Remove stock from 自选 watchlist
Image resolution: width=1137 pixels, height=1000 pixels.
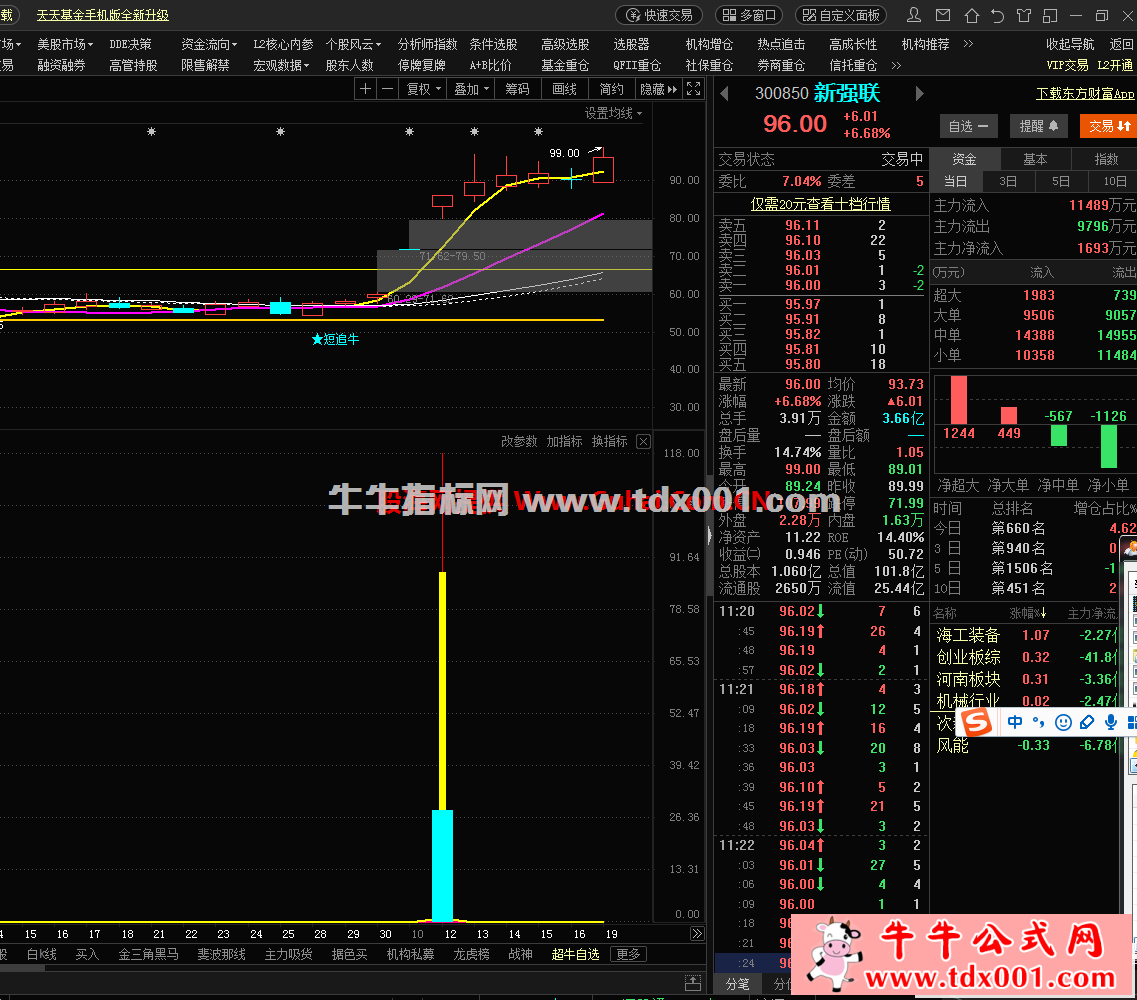969,126
